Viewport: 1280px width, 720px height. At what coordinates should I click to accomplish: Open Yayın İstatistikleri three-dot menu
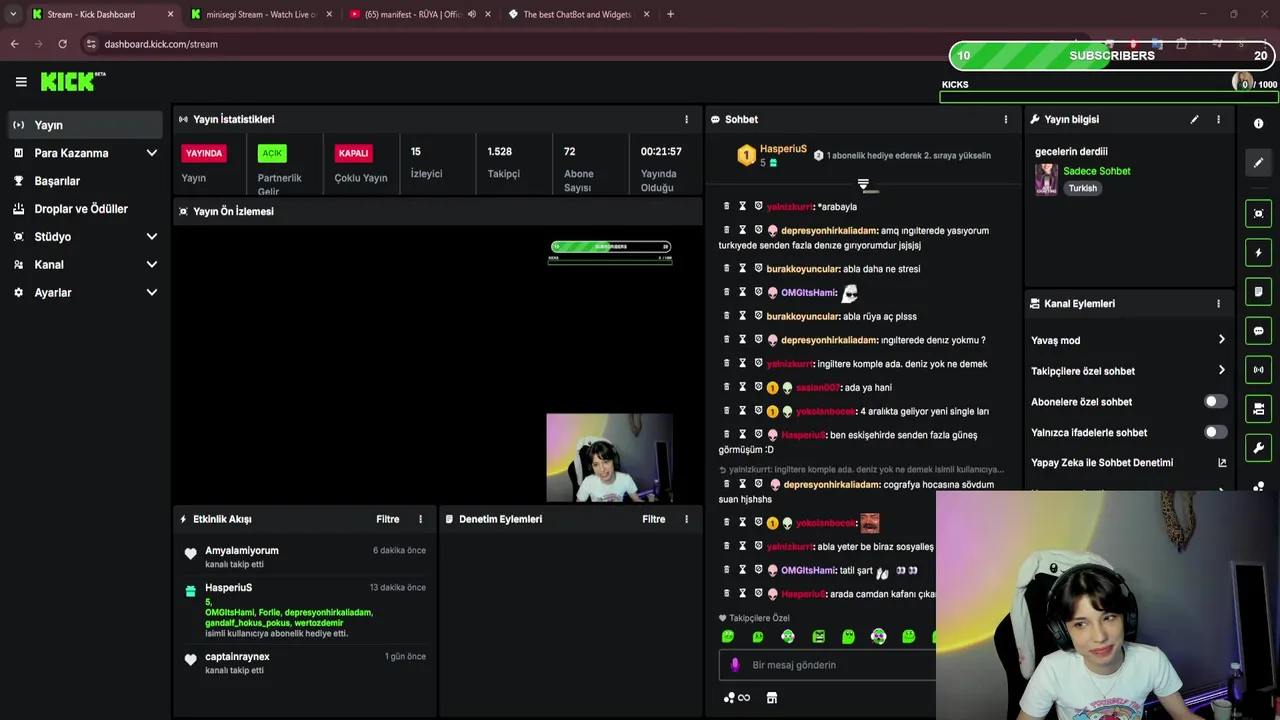686,119
